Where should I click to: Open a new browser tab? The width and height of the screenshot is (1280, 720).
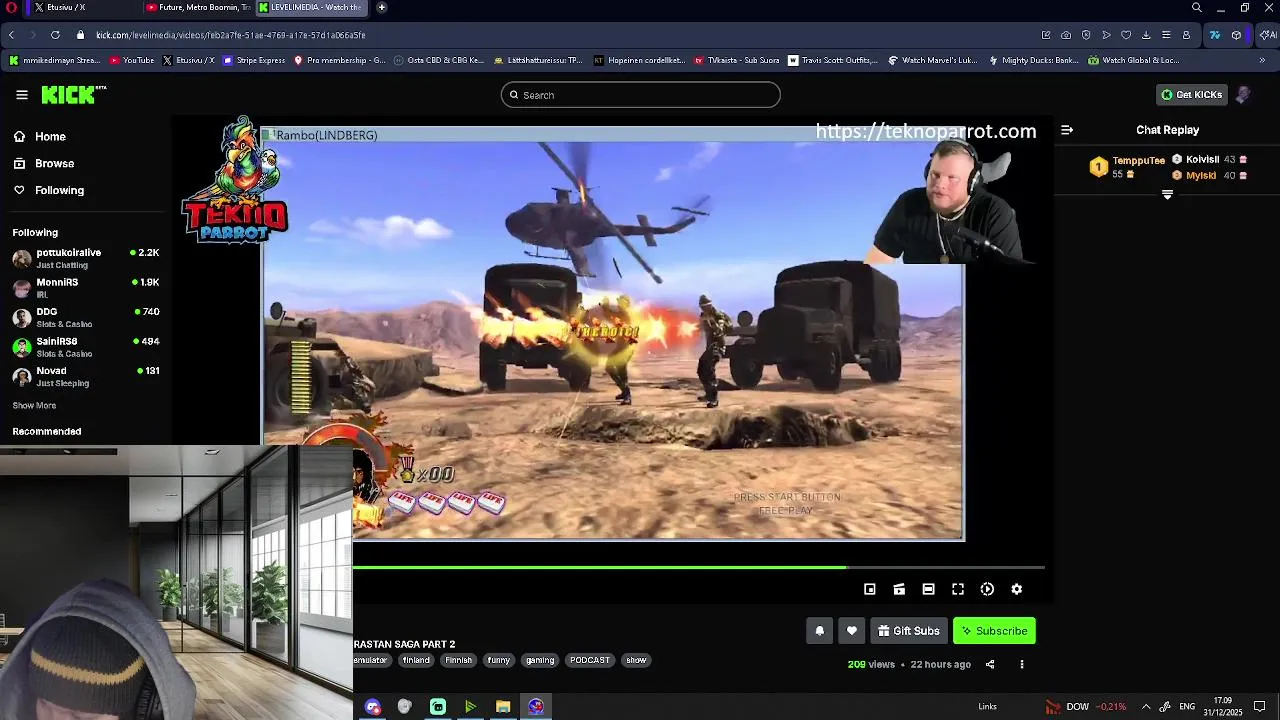click(x=382, y=7)
